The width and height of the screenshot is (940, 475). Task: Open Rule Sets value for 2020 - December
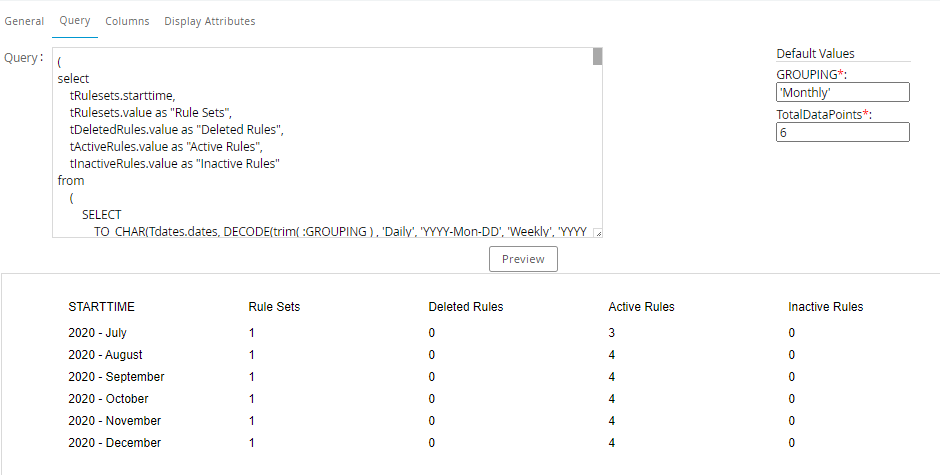[x=252, y=443]
